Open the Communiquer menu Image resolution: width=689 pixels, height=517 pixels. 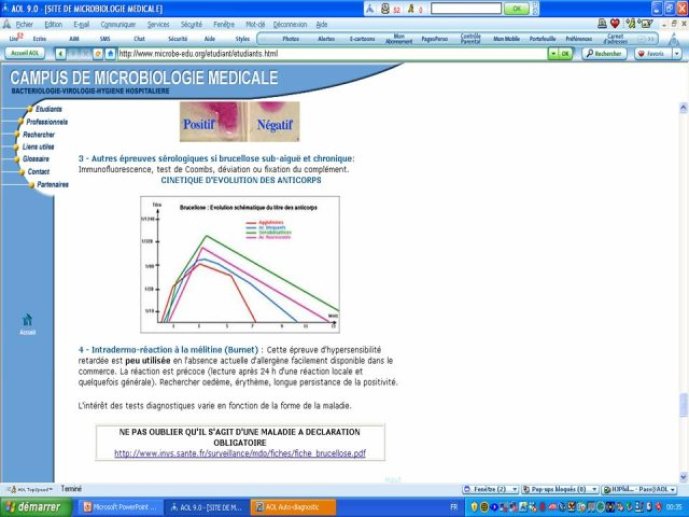click(118, 25)
